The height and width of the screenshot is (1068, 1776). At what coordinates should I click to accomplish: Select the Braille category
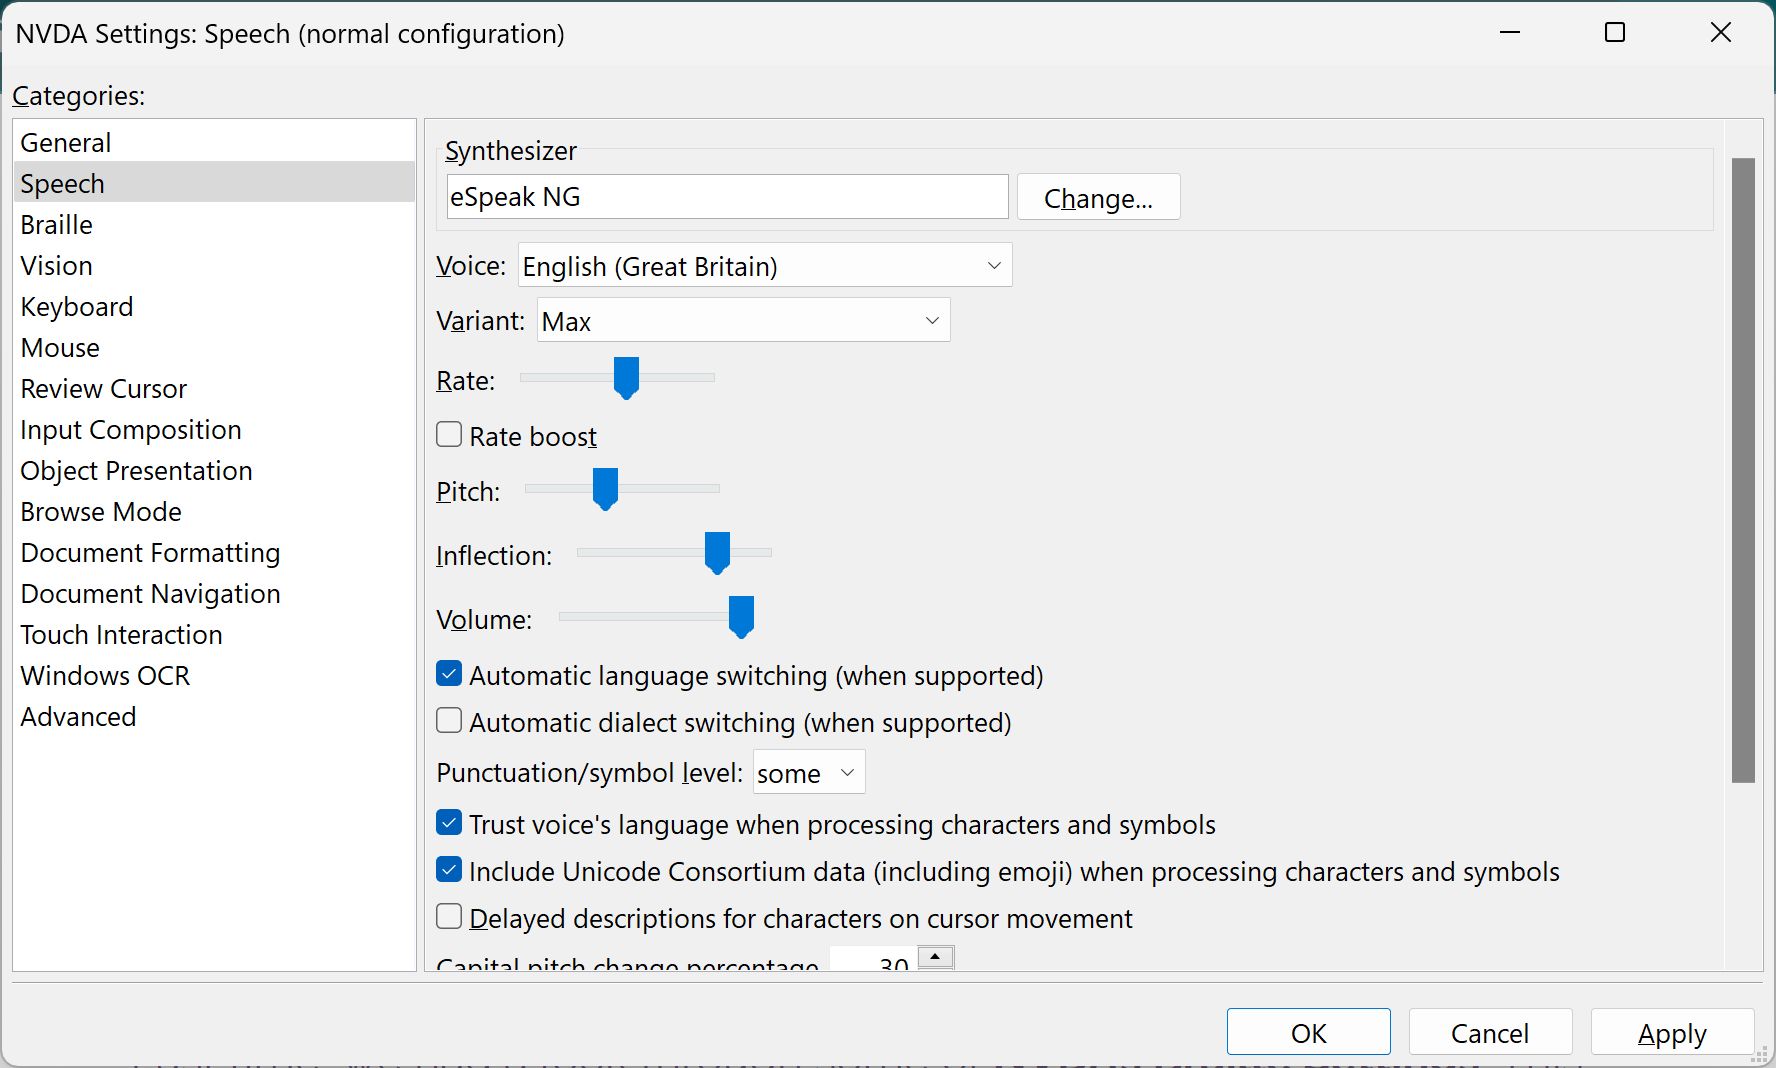click(57, 225)
